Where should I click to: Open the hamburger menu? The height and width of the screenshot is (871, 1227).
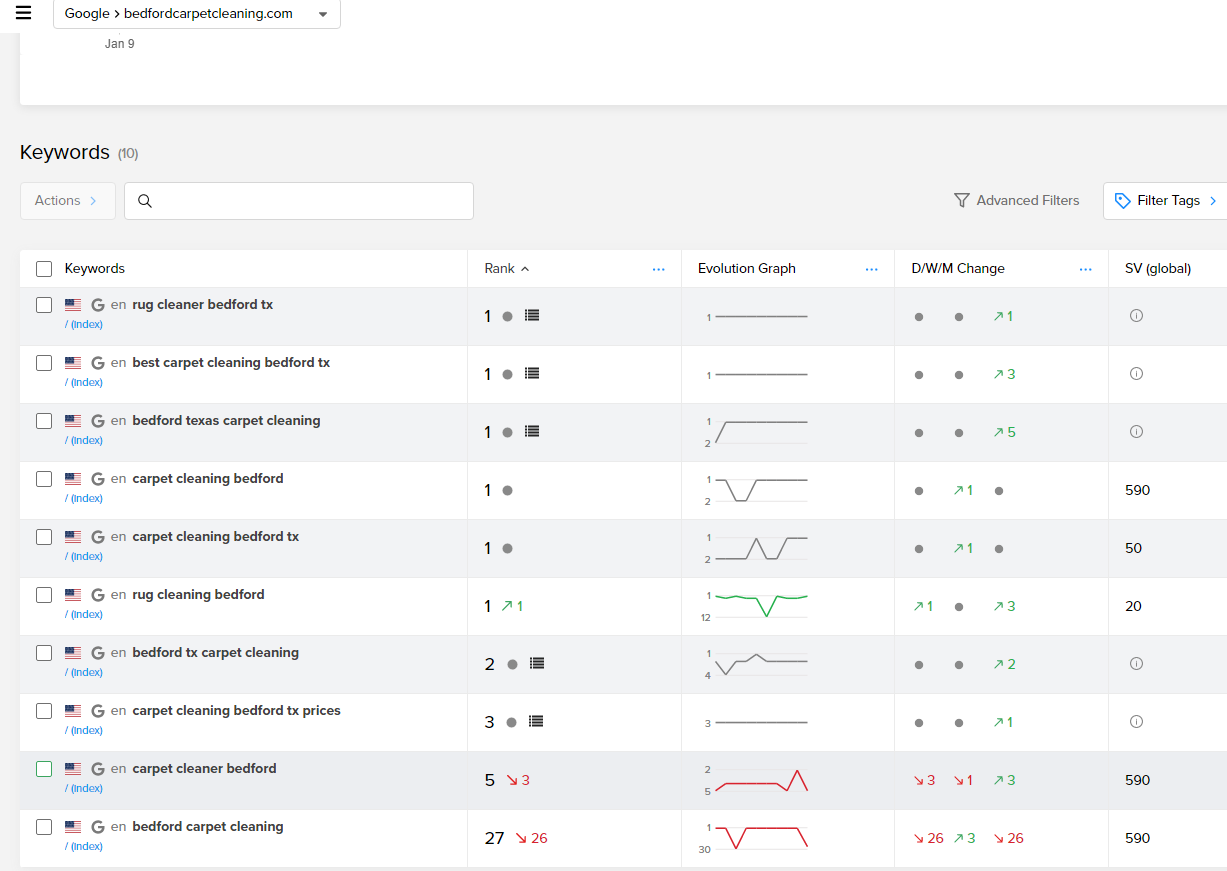pyautogui.click(x=24, y=13)
